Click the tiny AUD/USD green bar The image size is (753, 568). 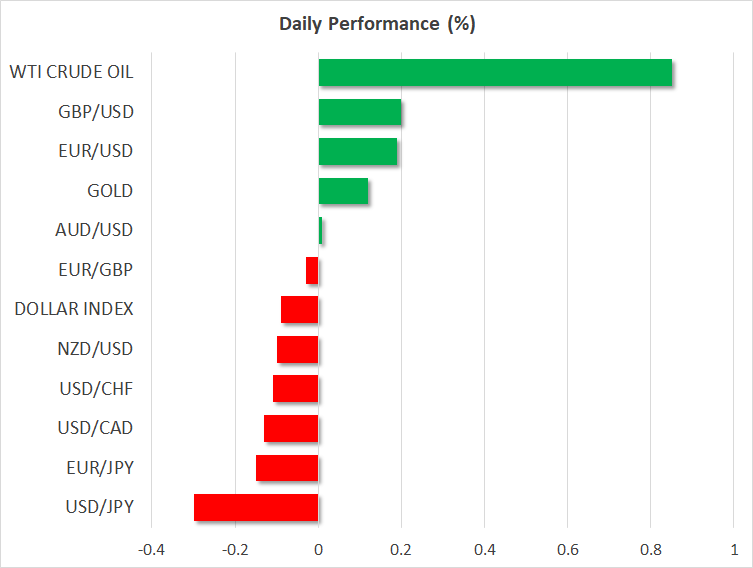(x=320, y=230)
